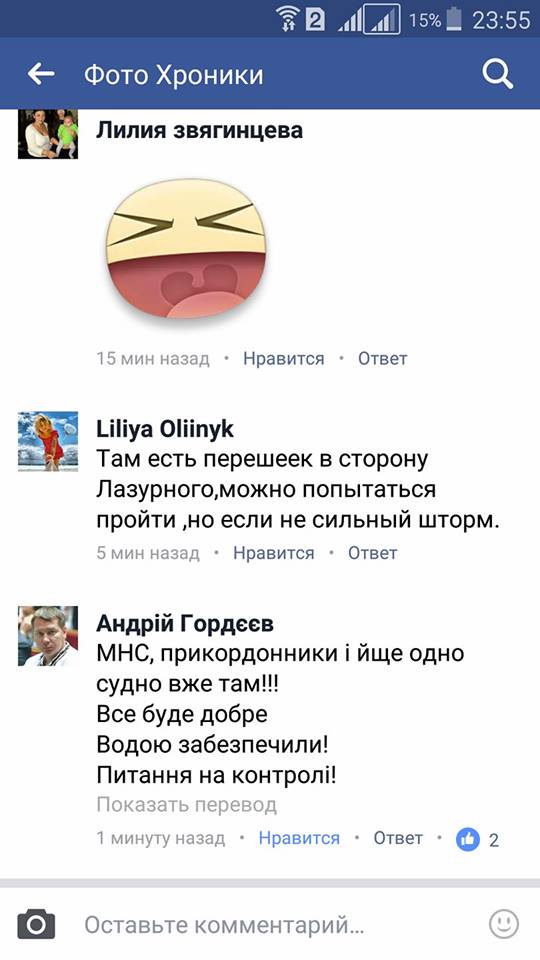Open search with magnifier icon
The height and width of the screenshot is (960, 540).
click(497, 75)
